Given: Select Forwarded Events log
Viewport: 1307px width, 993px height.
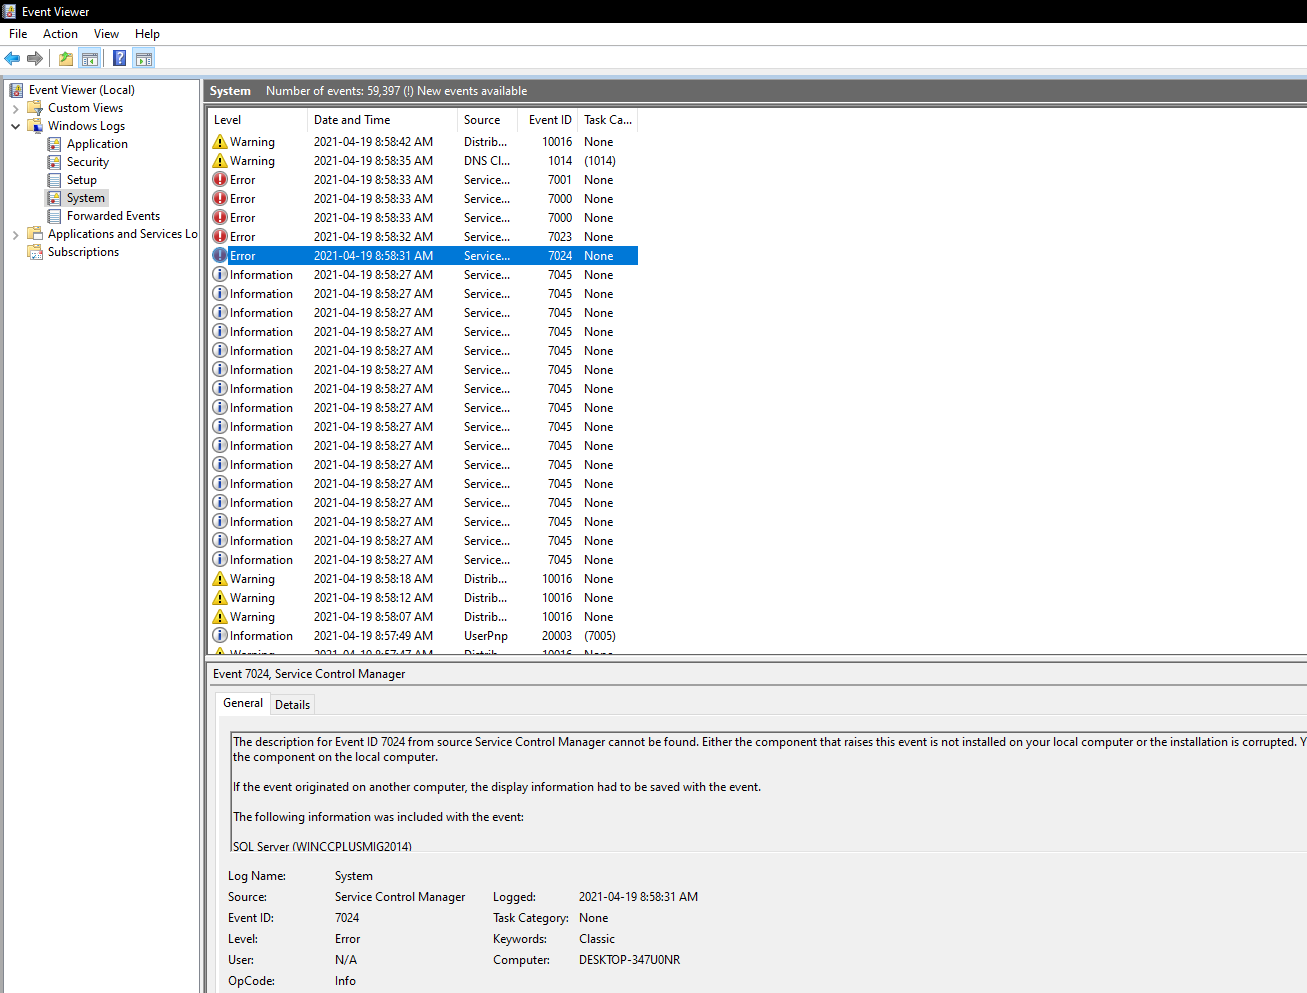Looking at the screenshot, I should coord(113,216).
